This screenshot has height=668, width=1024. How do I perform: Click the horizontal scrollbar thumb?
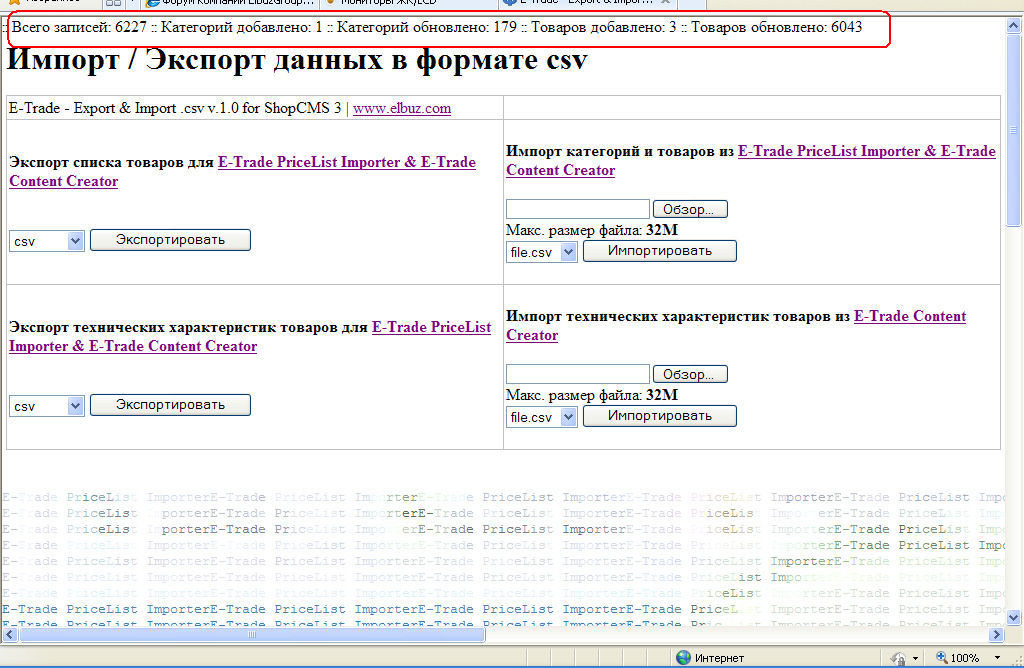point(252,634)
